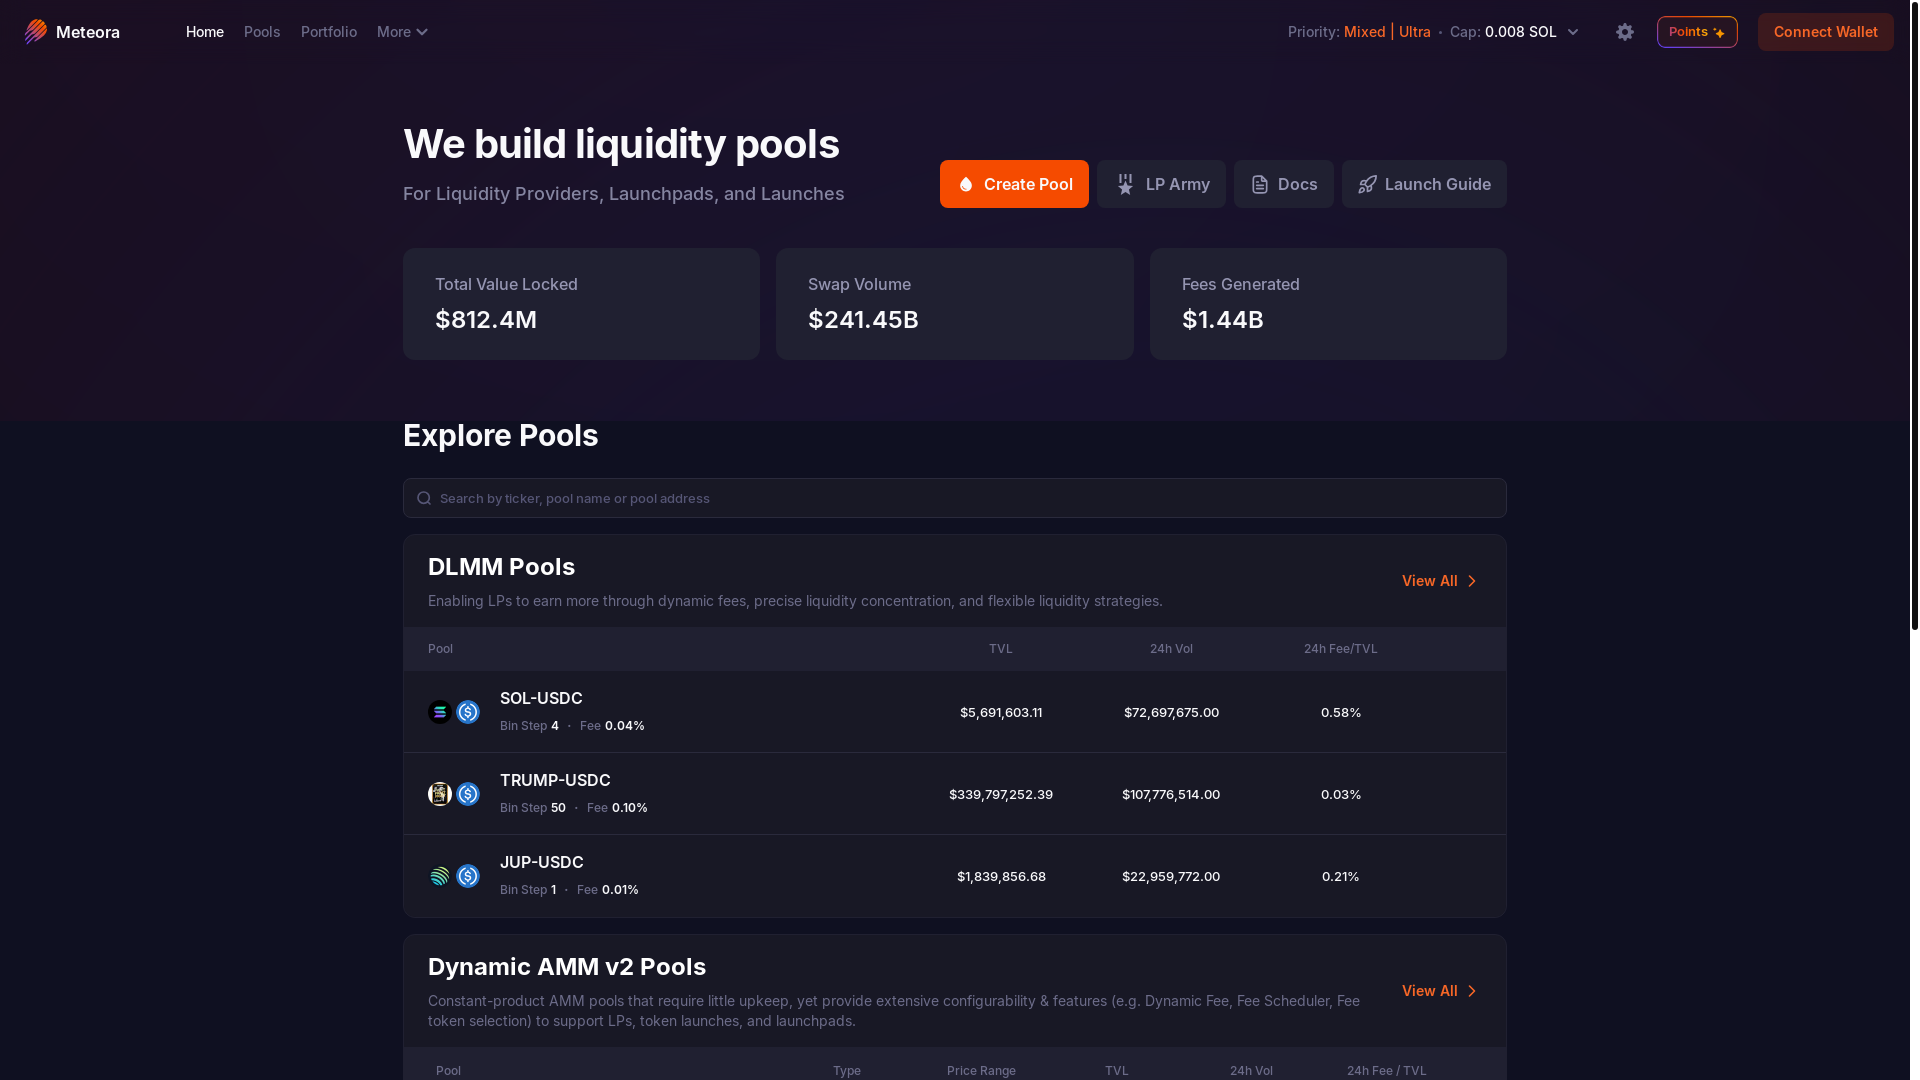Click the TRUMP token icon
The image size is (1920, 1080).
(440, 794)
